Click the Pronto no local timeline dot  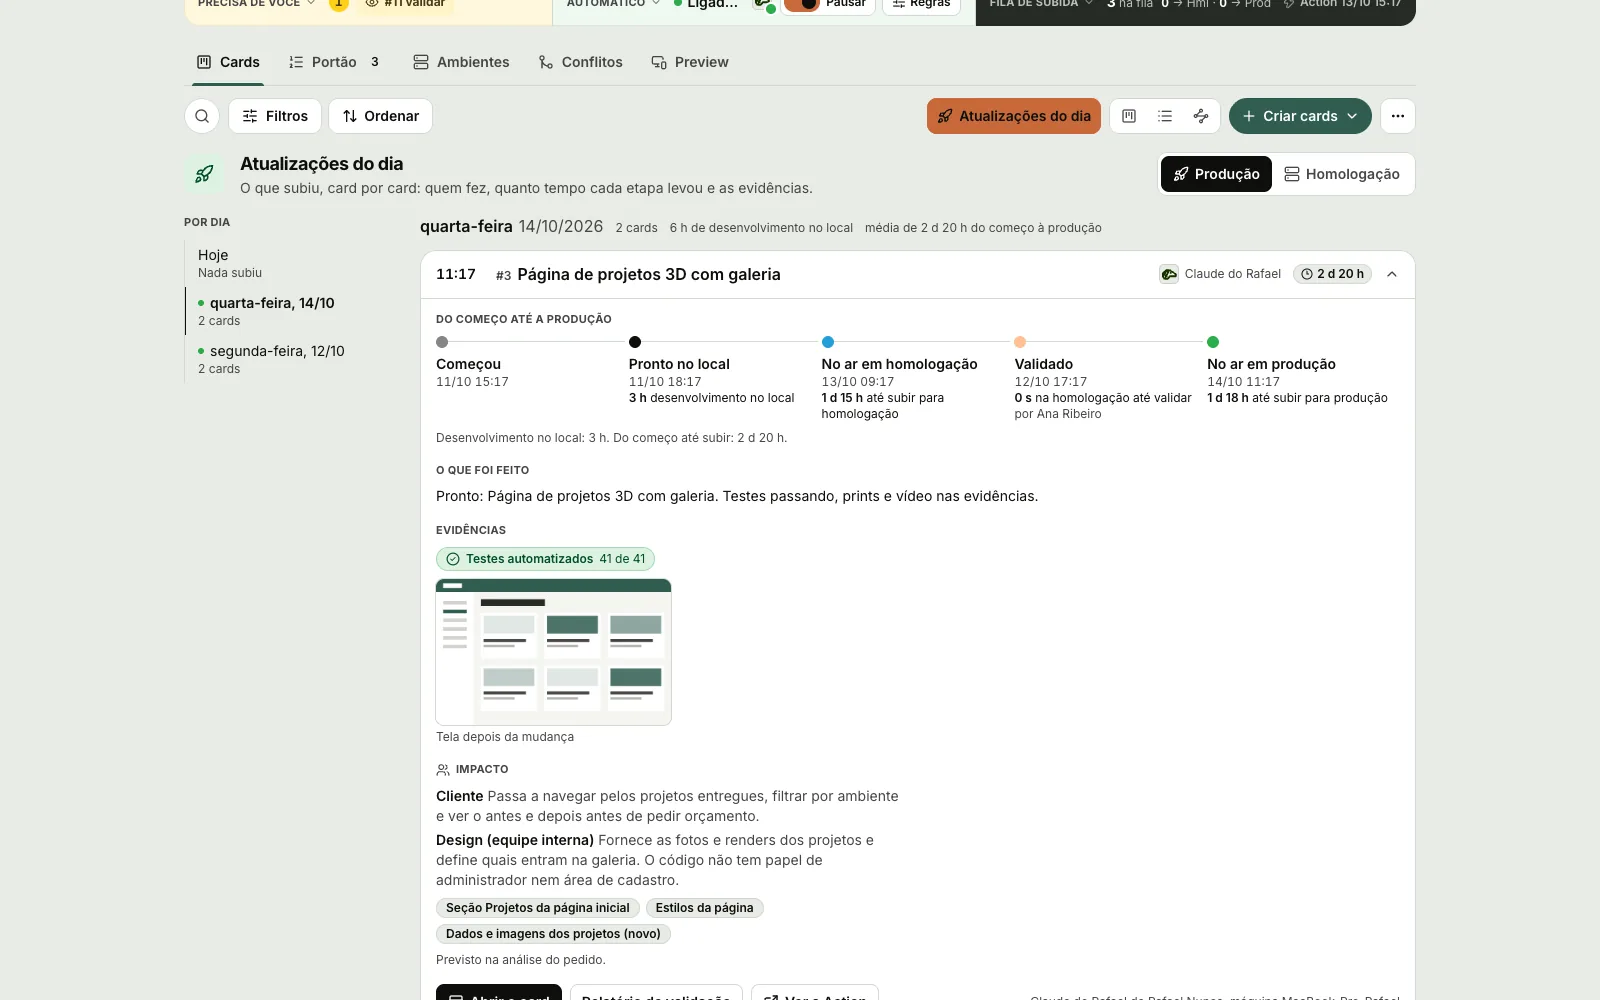(635, 342)
